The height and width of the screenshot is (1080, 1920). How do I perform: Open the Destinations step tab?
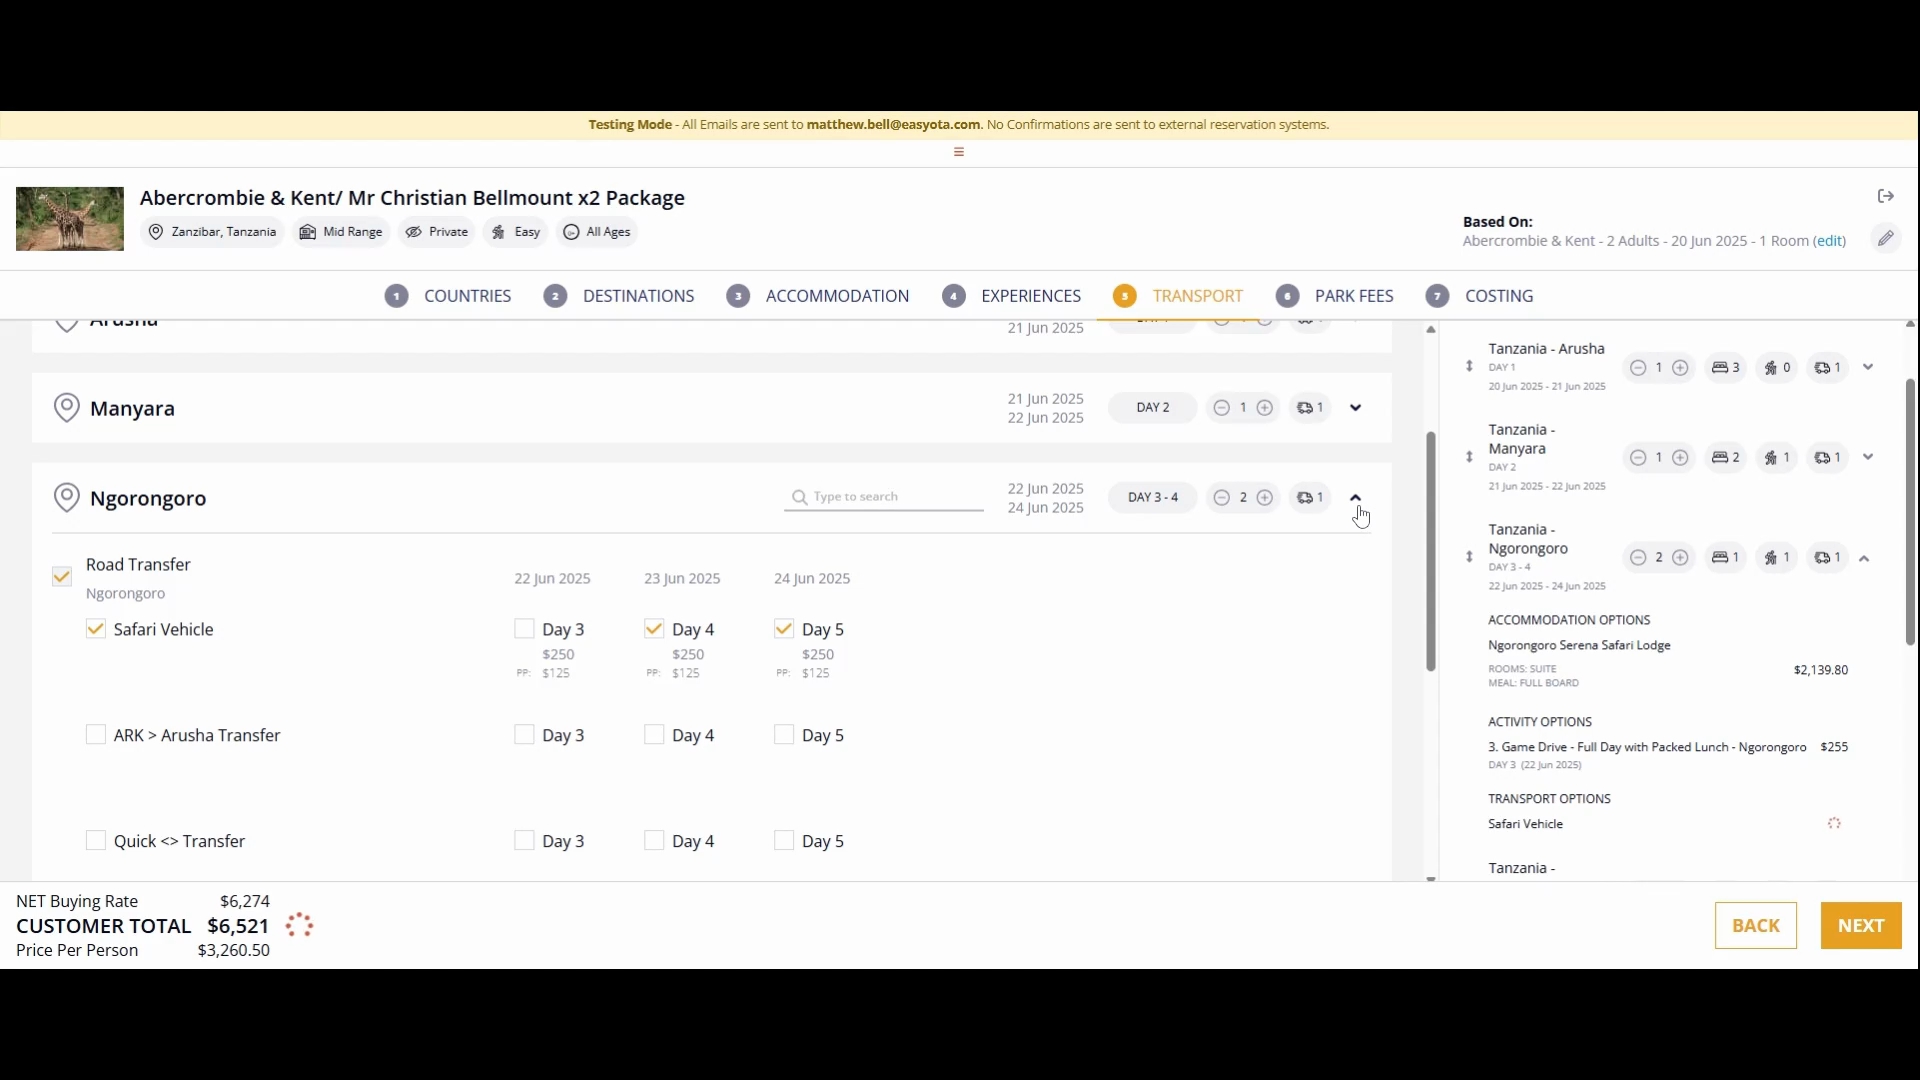click(619, 296)
